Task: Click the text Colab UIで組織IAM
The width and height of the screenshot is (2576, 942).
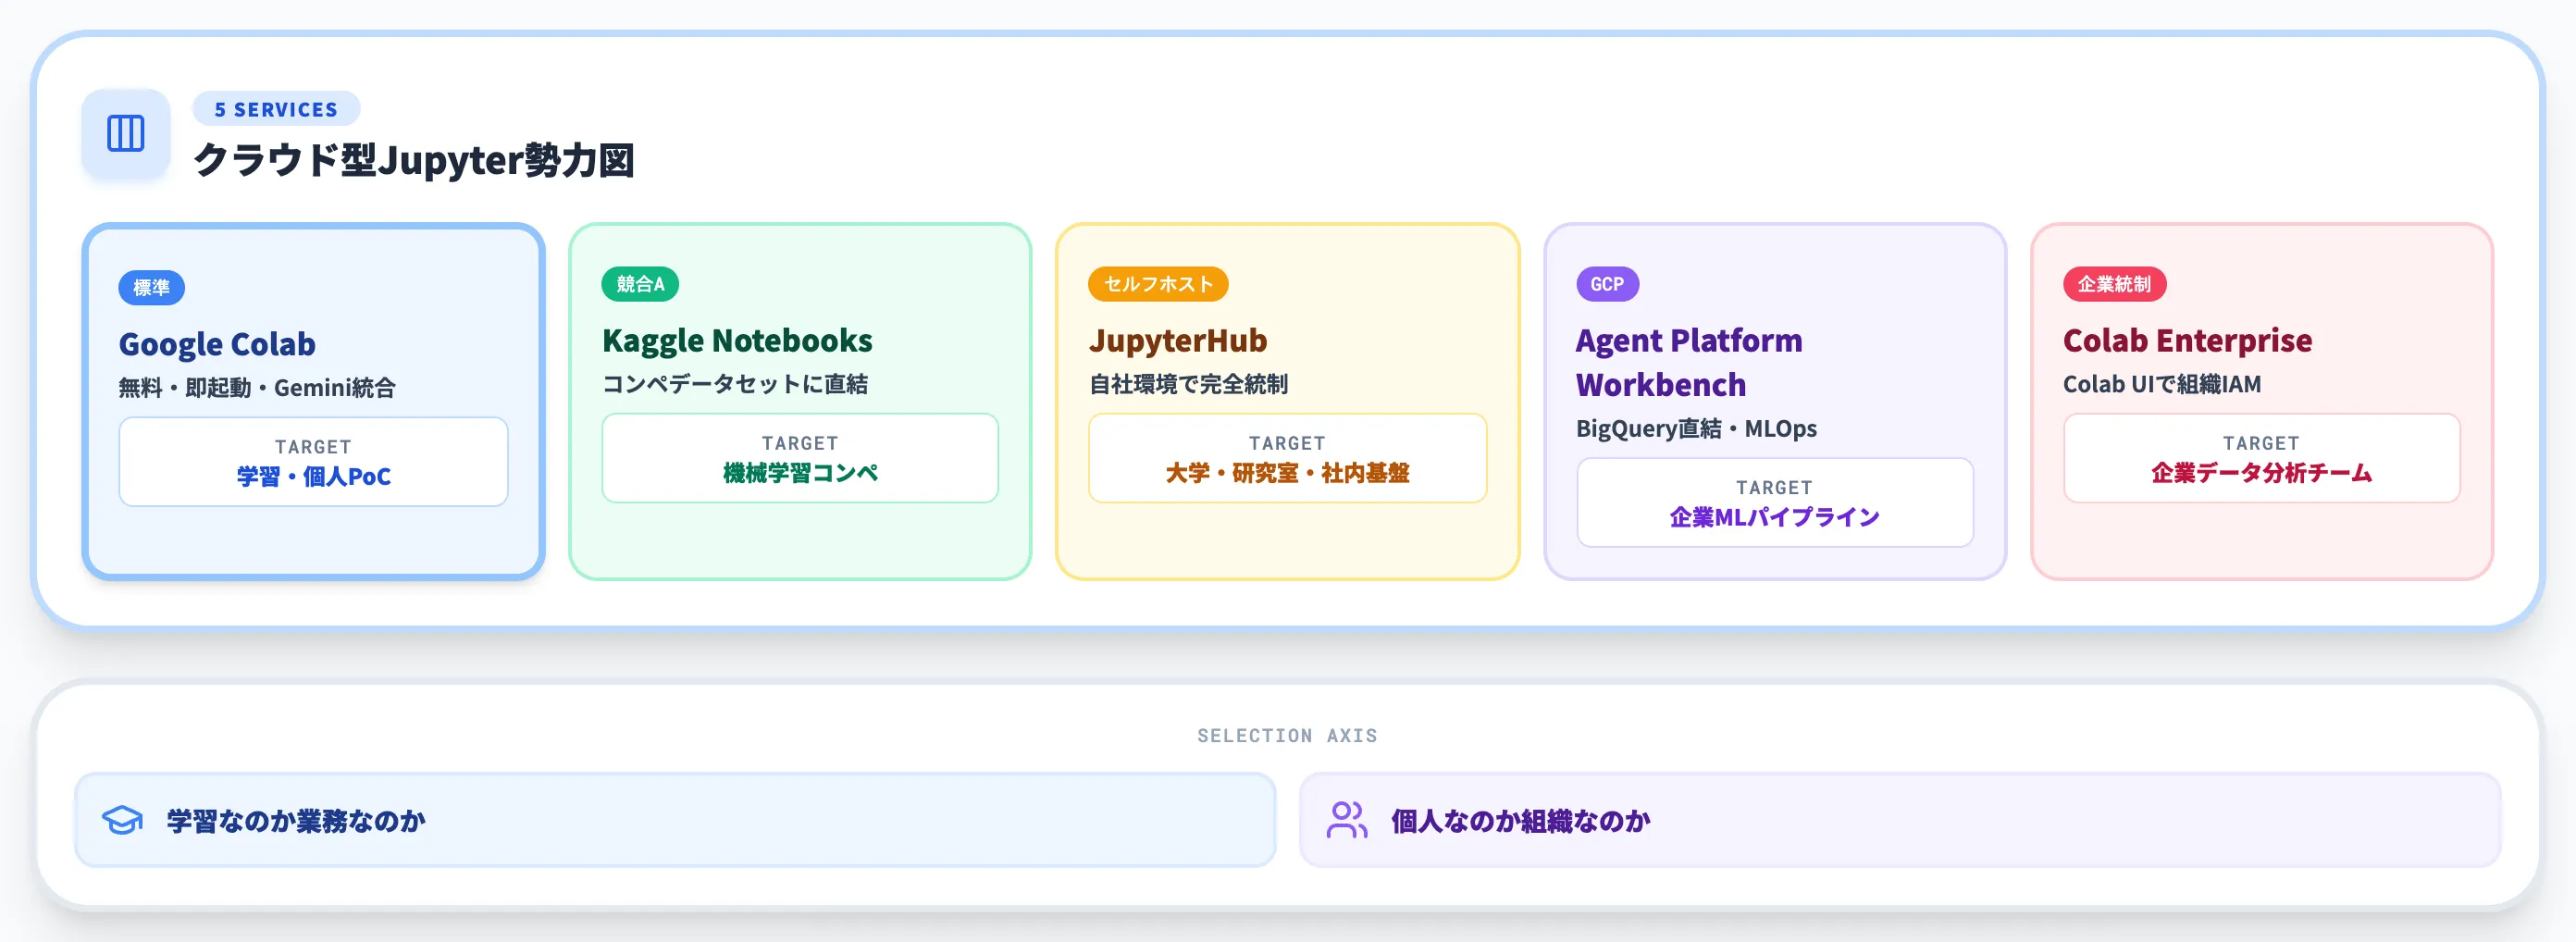Action: click(x=2161, y=384)
